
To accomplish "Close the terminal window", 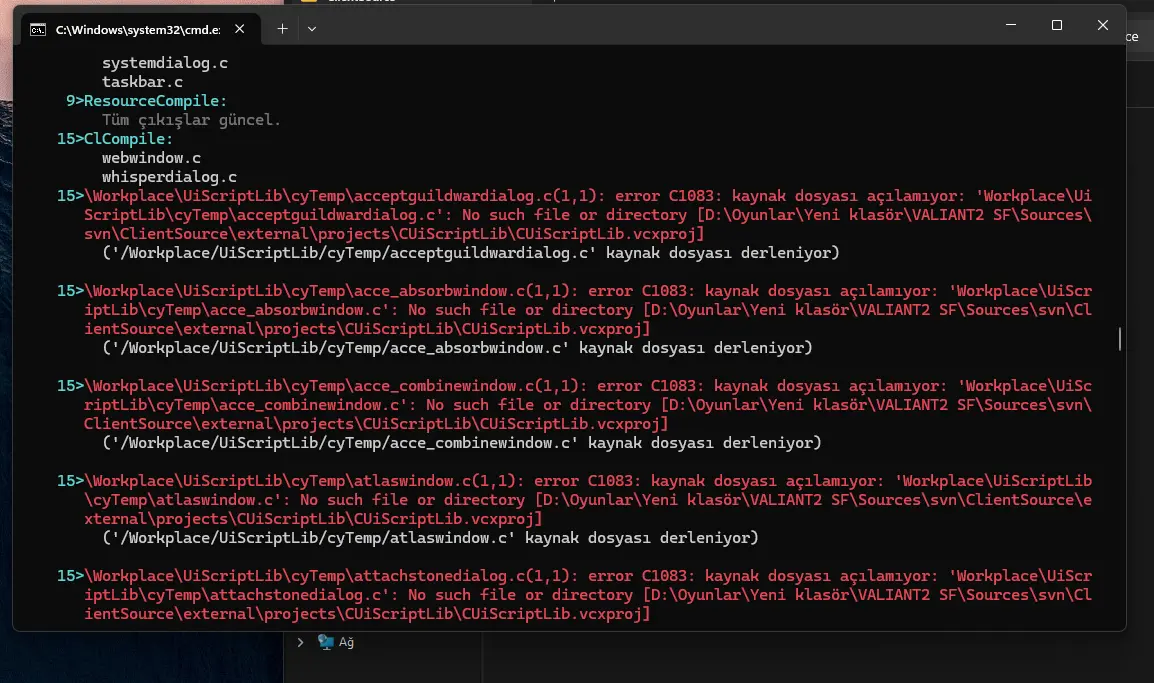I will (x=1101, y=26).
